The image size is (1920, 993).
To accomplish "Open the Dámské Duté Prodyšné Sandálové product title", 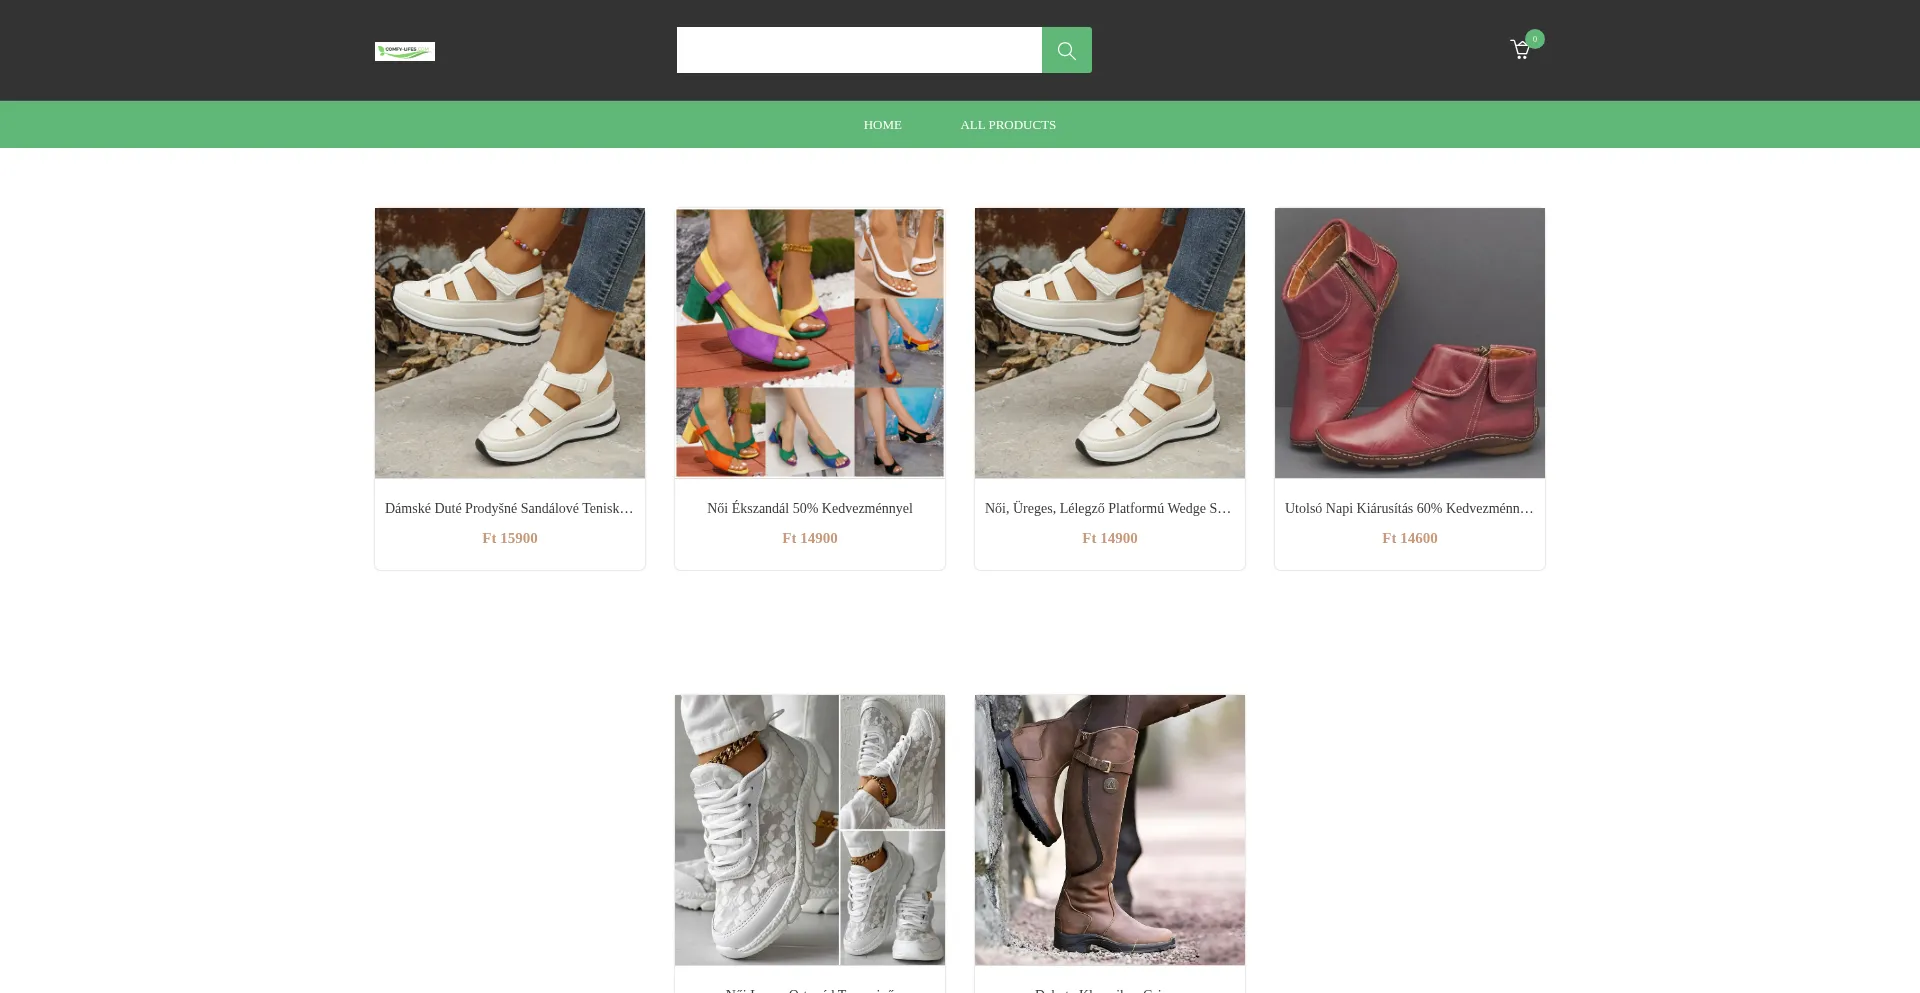I will pos(509,508).
